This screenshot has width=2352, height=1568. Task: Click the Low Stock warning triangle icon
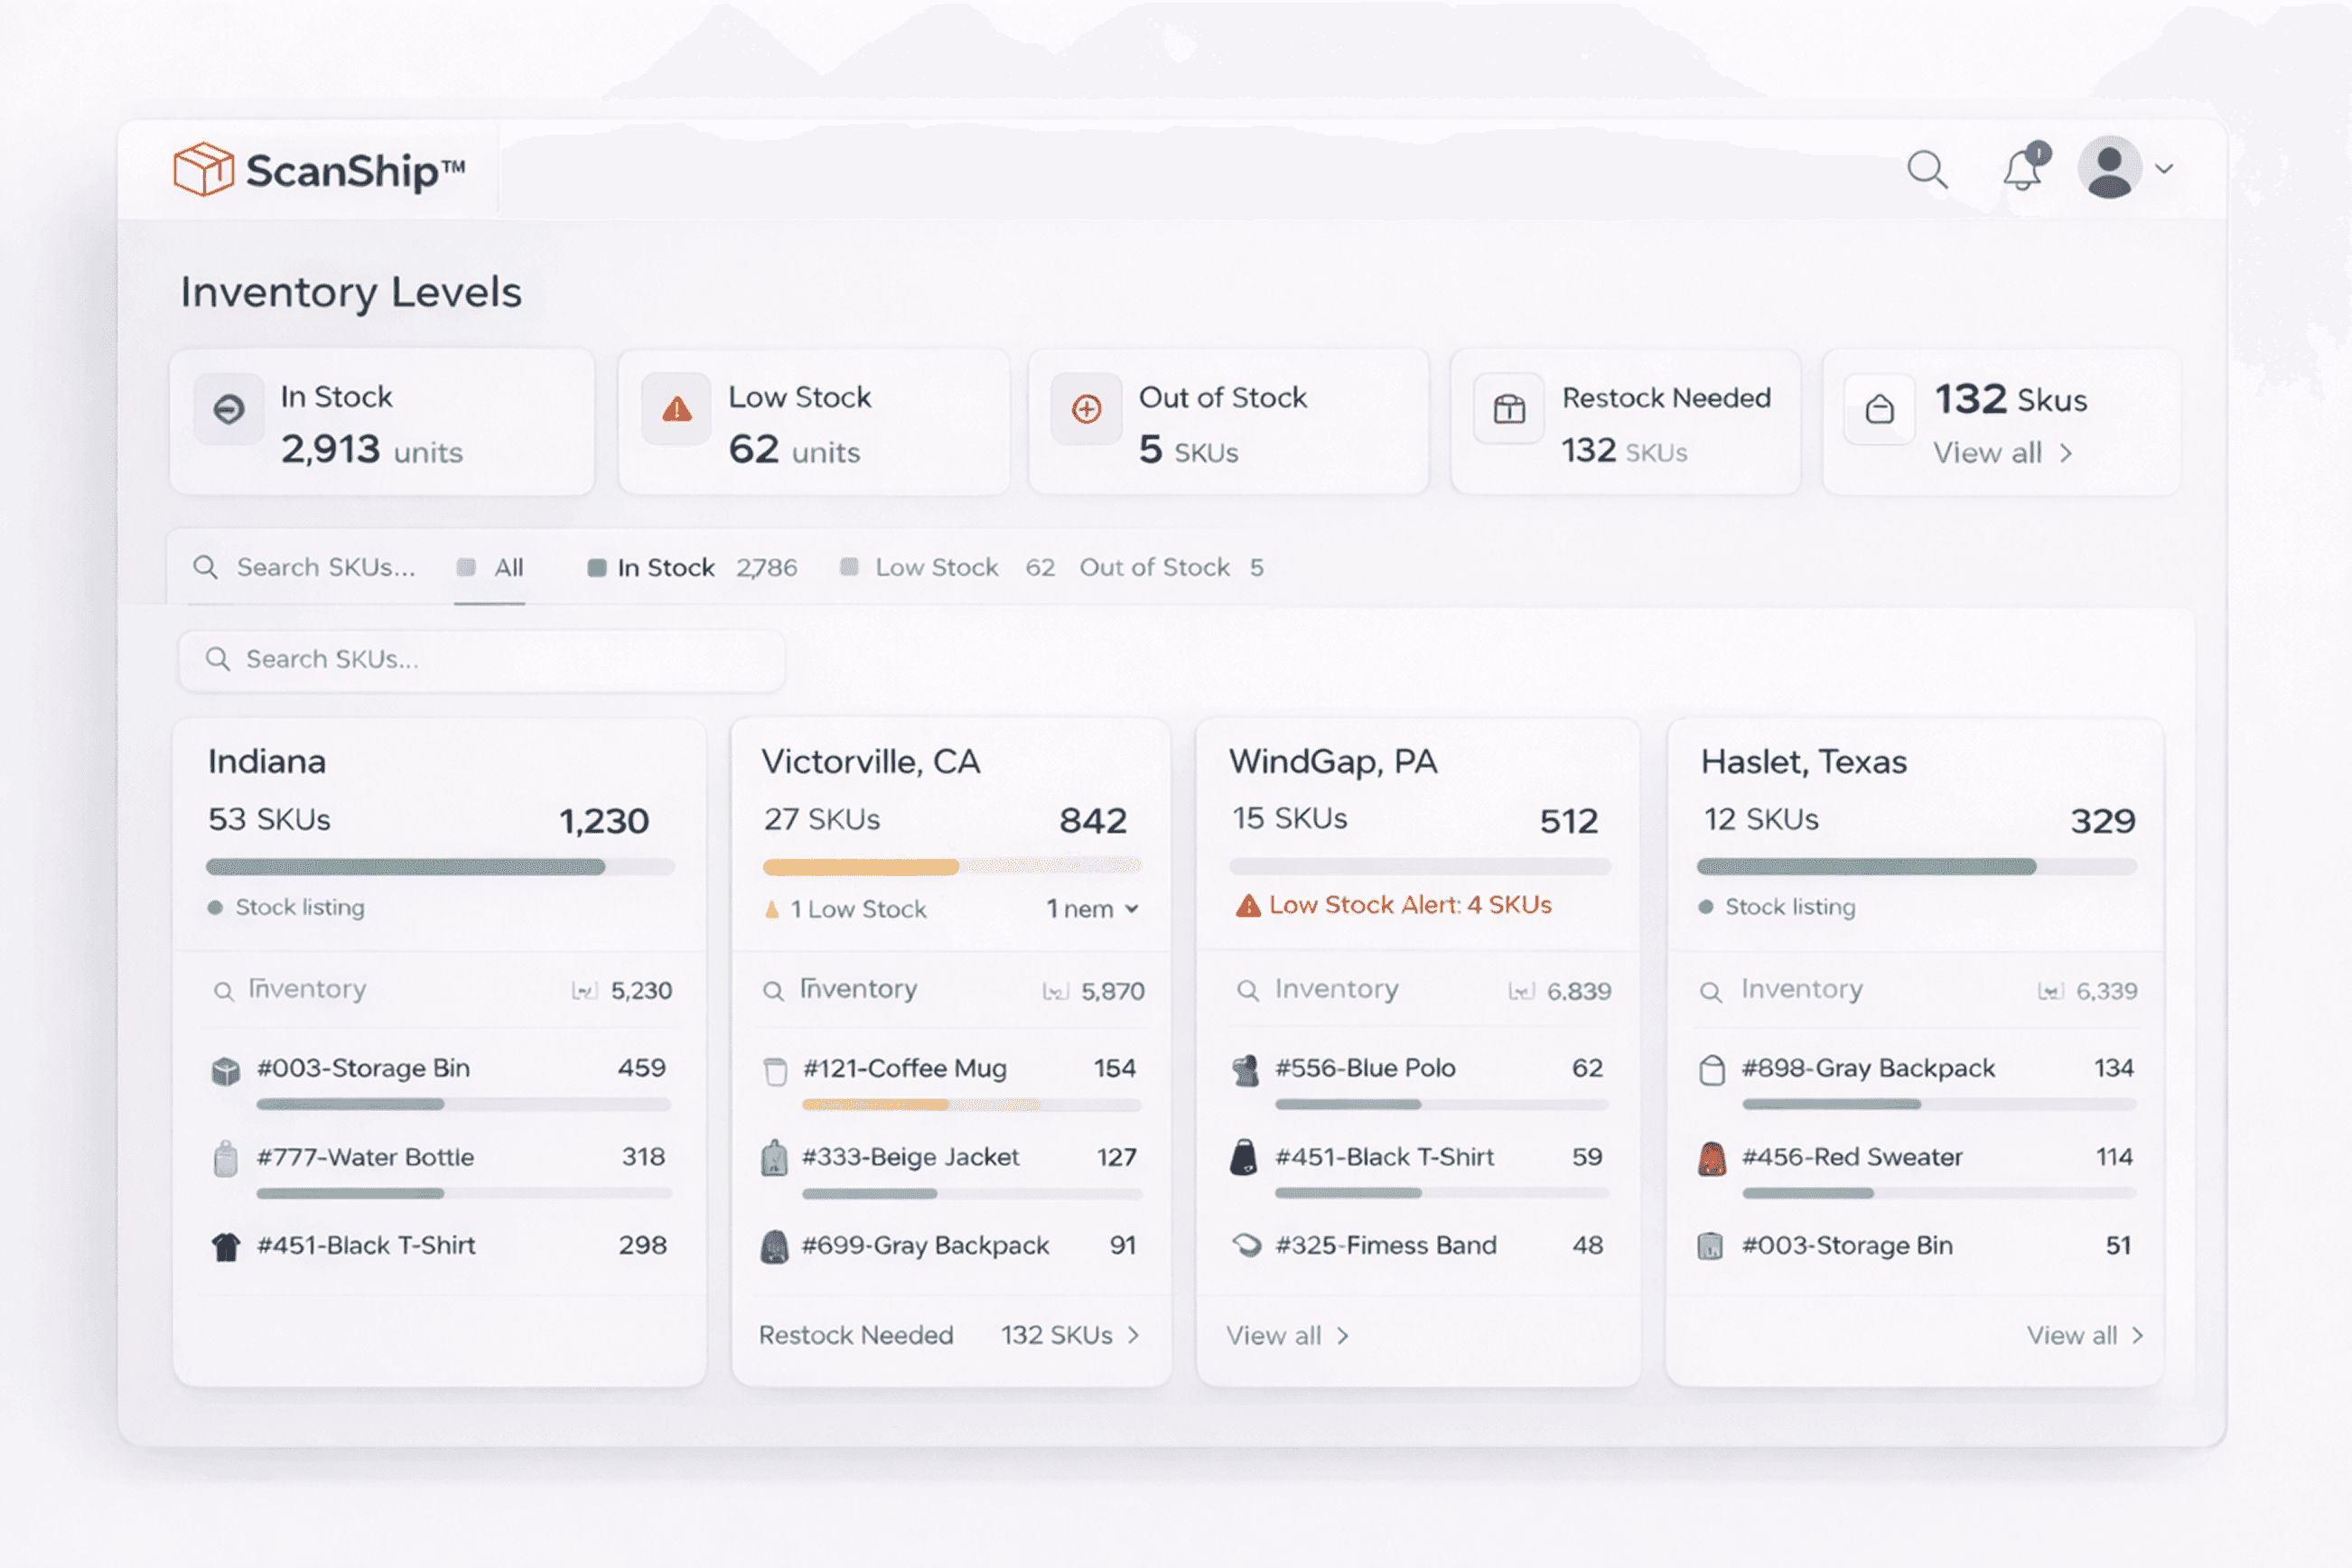pos(677,409)
